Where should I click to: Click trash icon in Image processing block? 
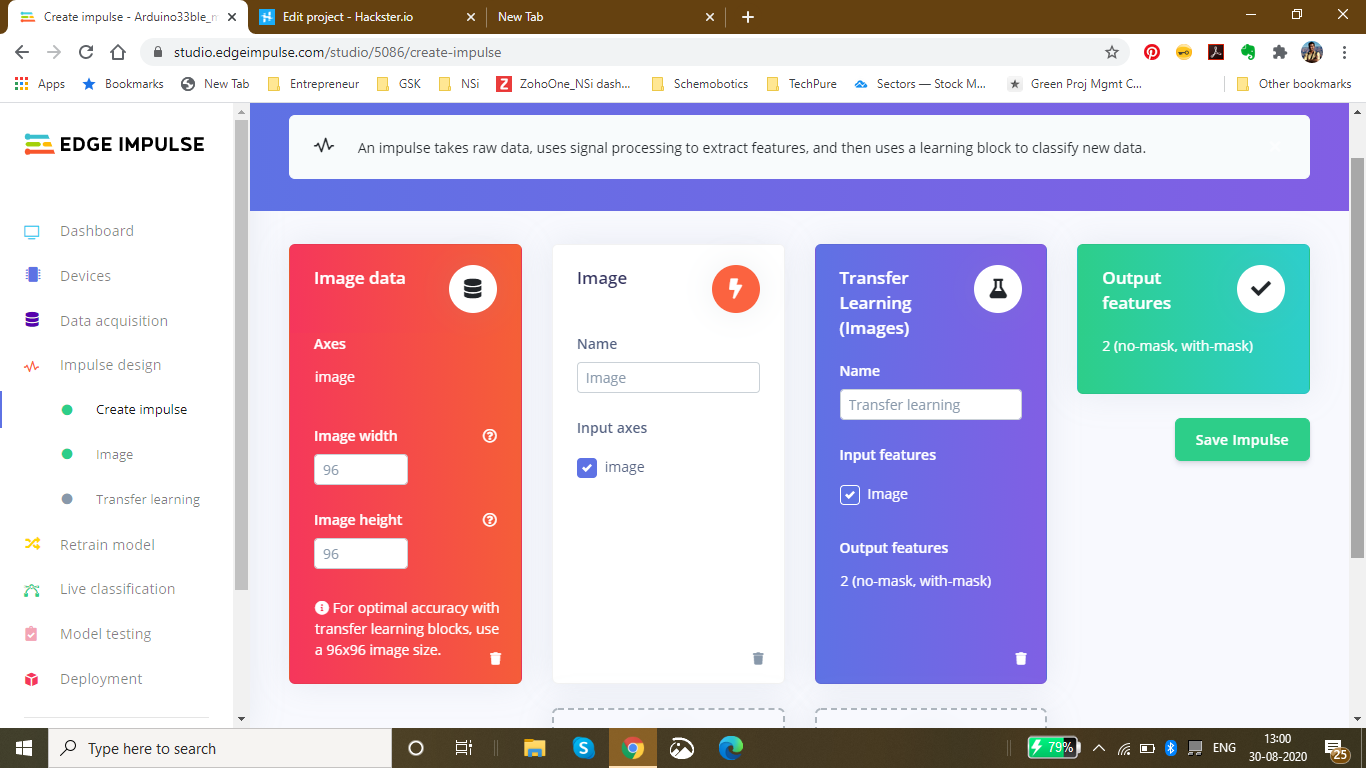(x=758, y=658)
